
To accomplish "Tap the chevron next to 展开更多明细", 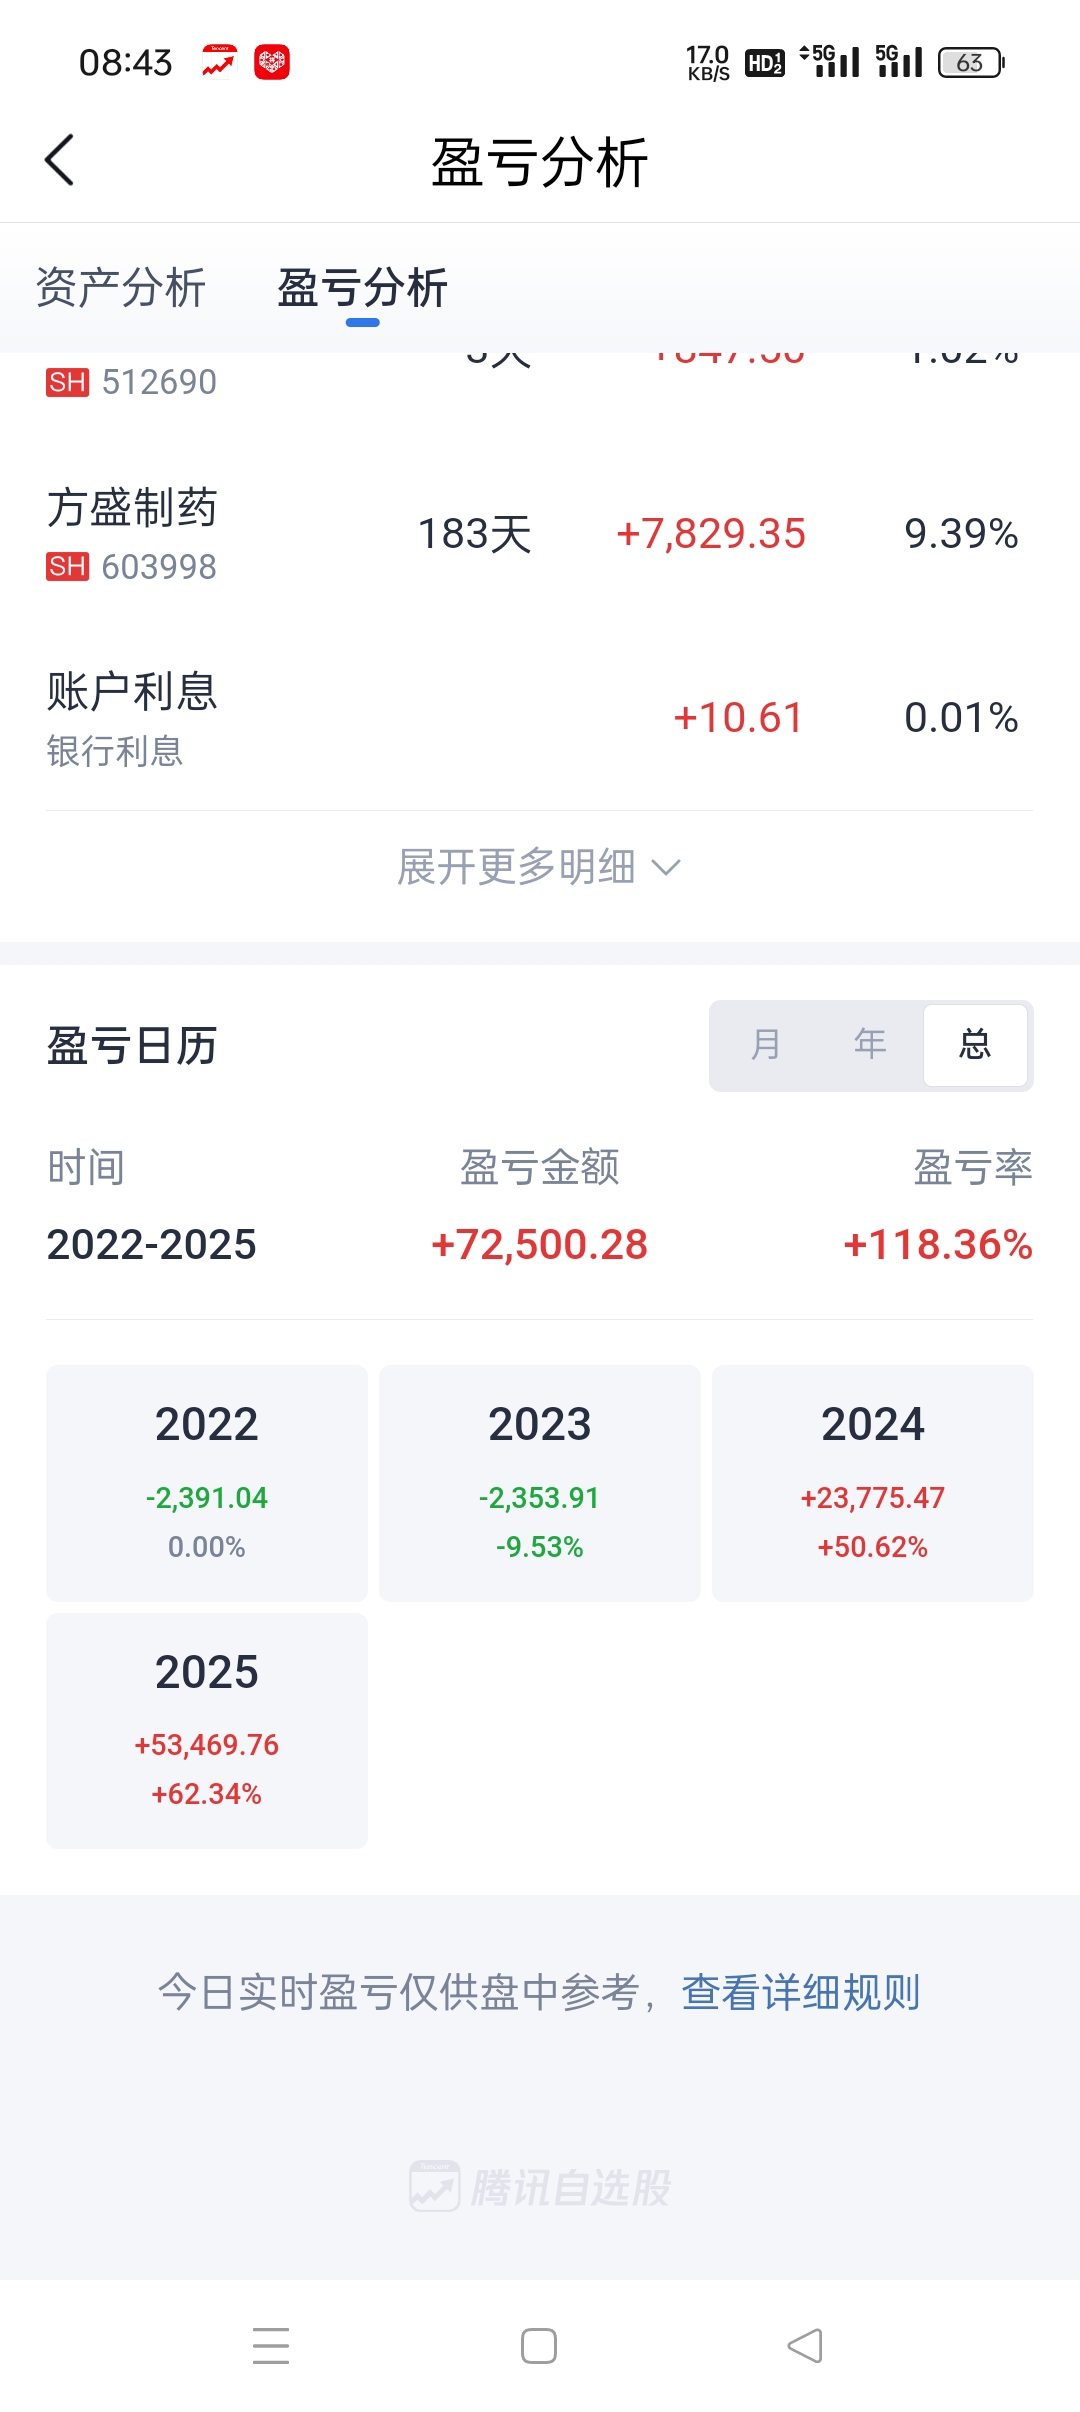I will coord(666,867).
